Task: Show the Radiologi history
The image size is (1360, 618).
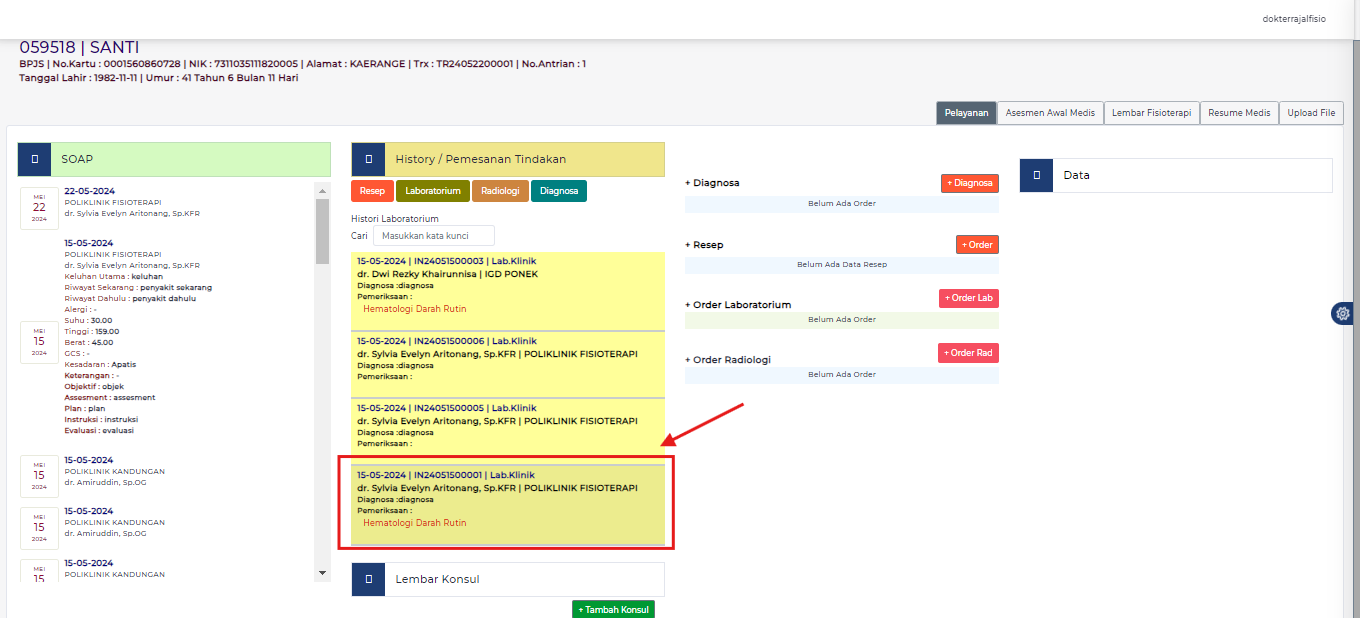Action: (500, 191)
